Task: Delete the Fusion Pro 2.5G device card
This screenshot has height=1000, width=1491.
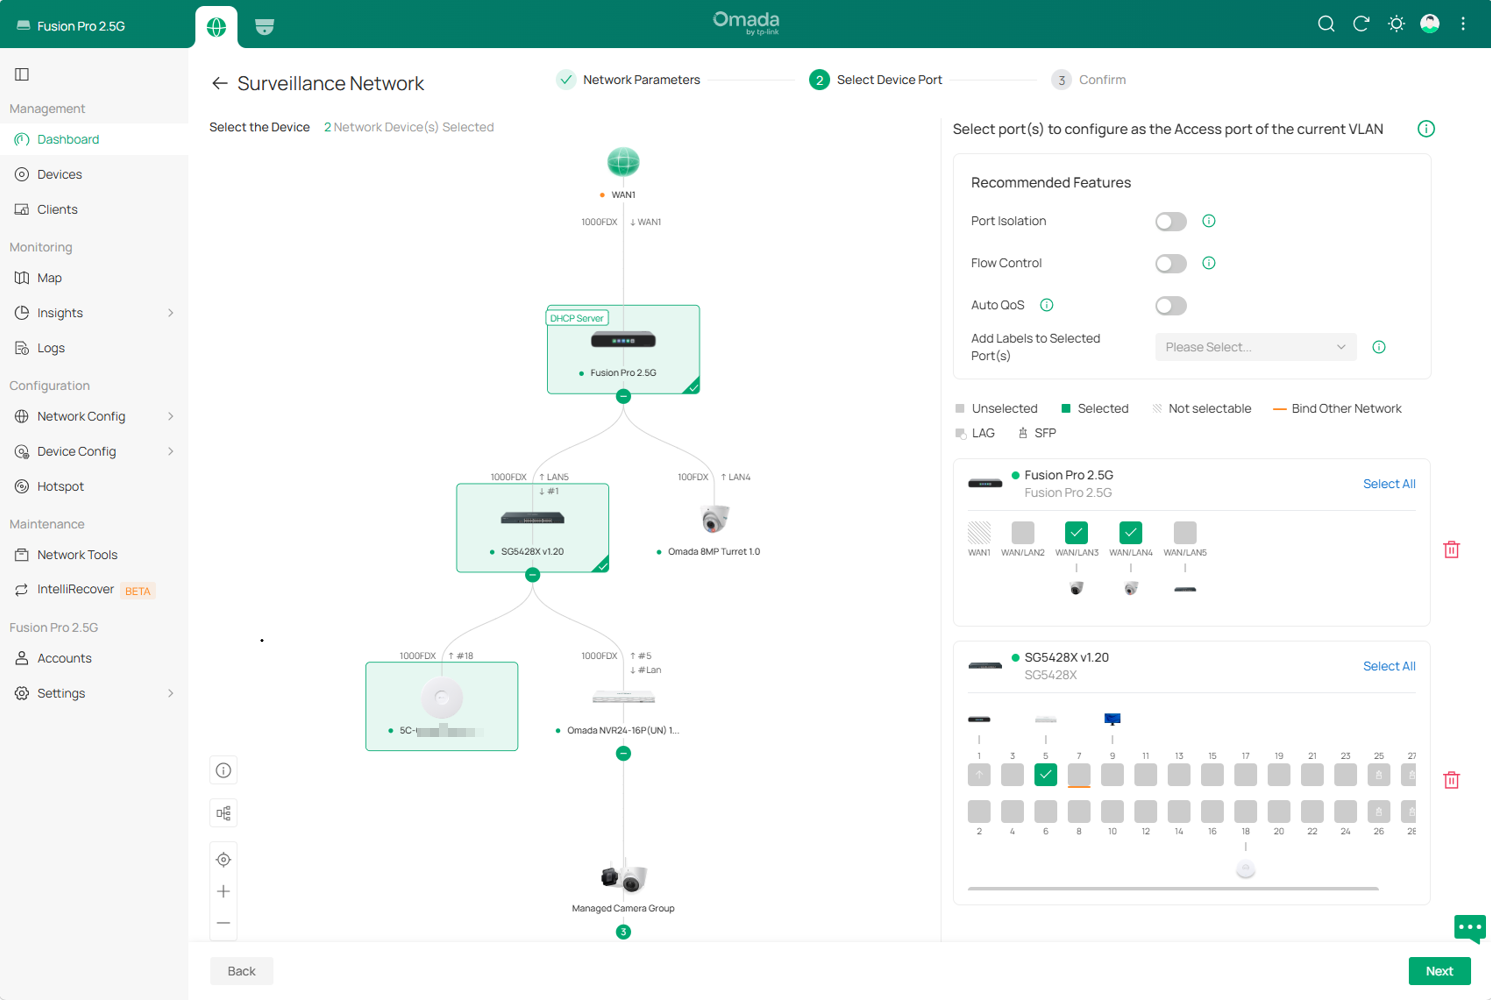Action: 1452,549
